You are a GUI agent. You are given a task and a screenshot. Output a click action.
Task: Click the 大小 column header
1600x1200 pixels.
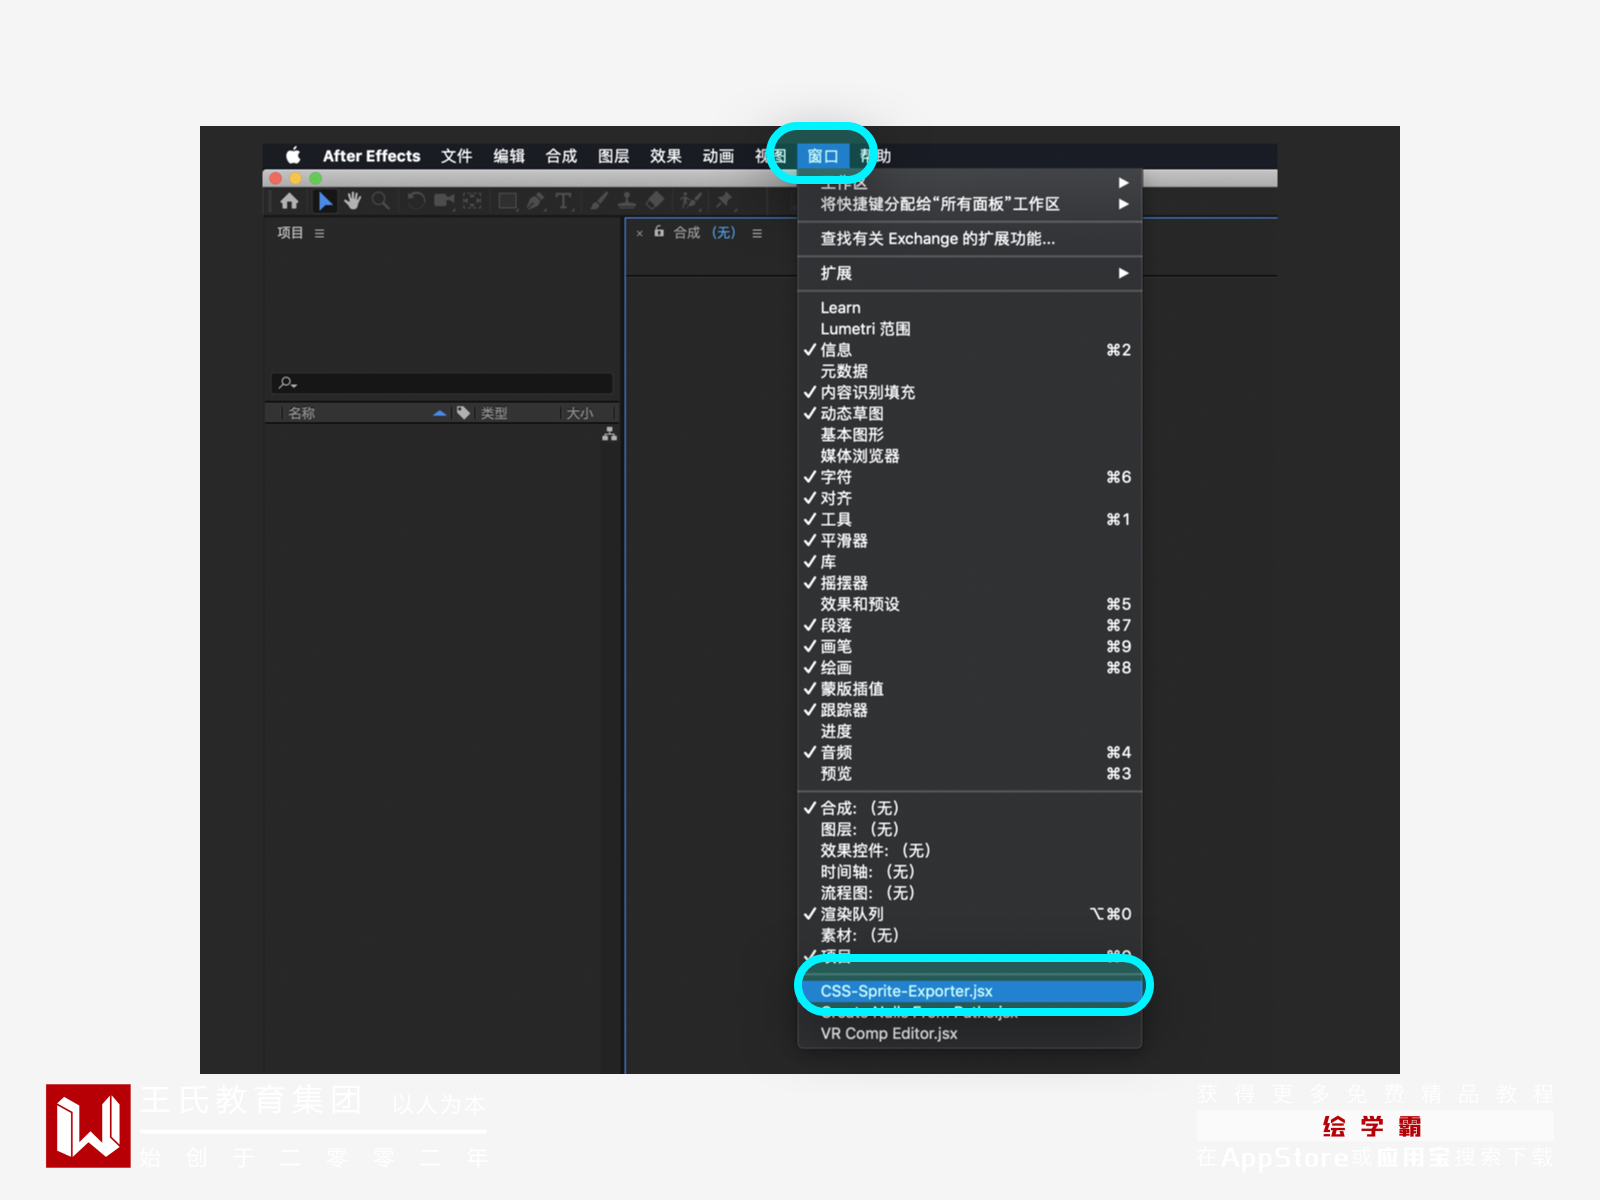(x=580, y=413)
